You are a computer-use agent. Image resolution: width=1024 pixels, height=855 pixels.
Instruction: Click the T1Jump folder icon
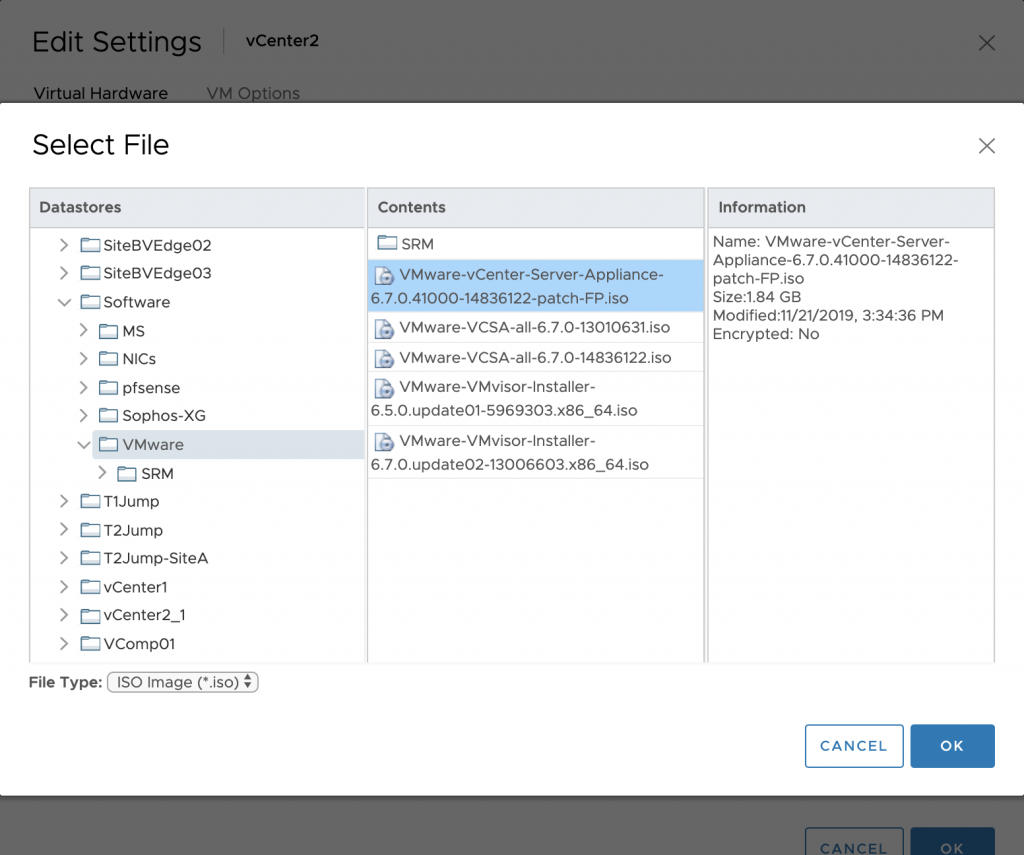tap(90, 501)
